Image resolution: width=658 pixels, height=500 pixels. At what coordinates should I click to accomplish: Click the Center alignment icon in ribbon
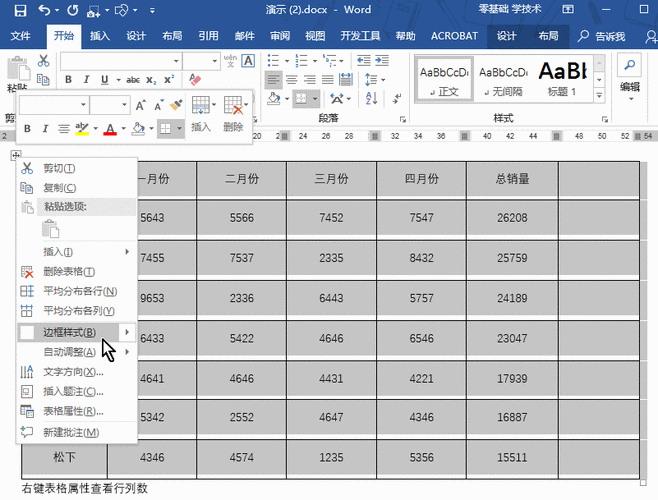point(292,79)
